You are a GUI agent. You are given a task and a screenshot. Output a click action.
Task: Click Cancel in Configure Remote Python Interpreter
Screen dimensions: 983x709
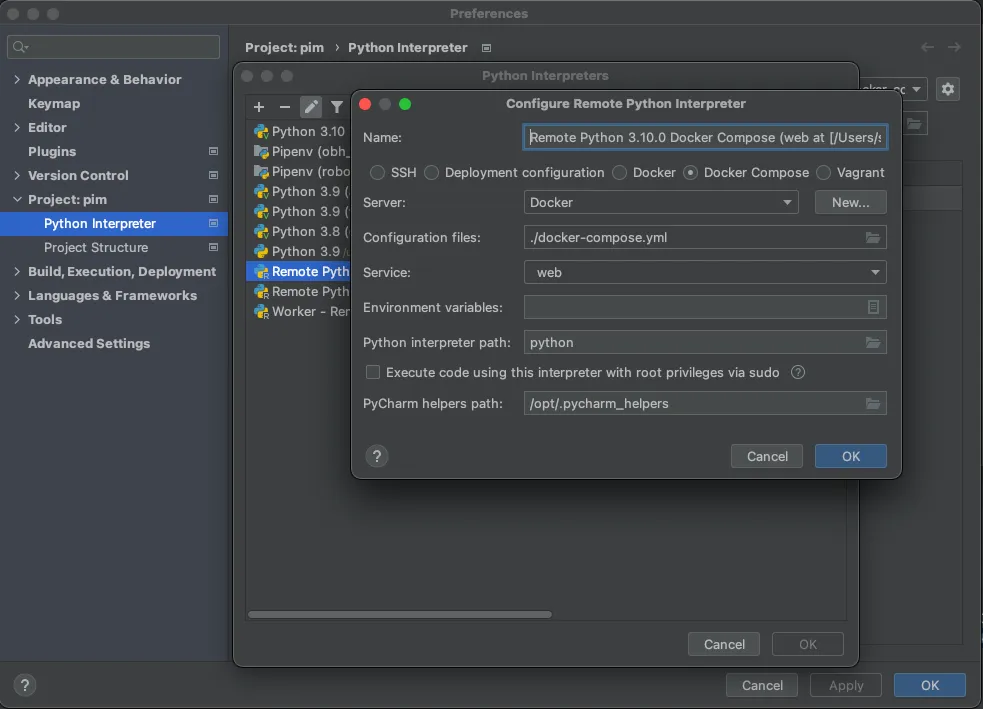tap(767, 456)
